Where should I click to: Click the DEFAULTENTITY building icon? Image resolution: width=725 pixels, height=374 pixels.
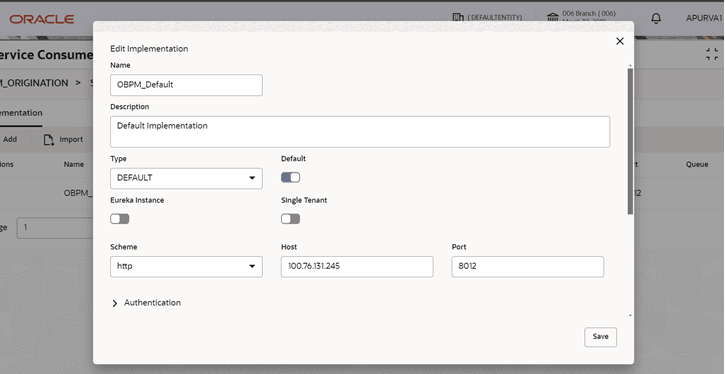[x=458, y=18]
